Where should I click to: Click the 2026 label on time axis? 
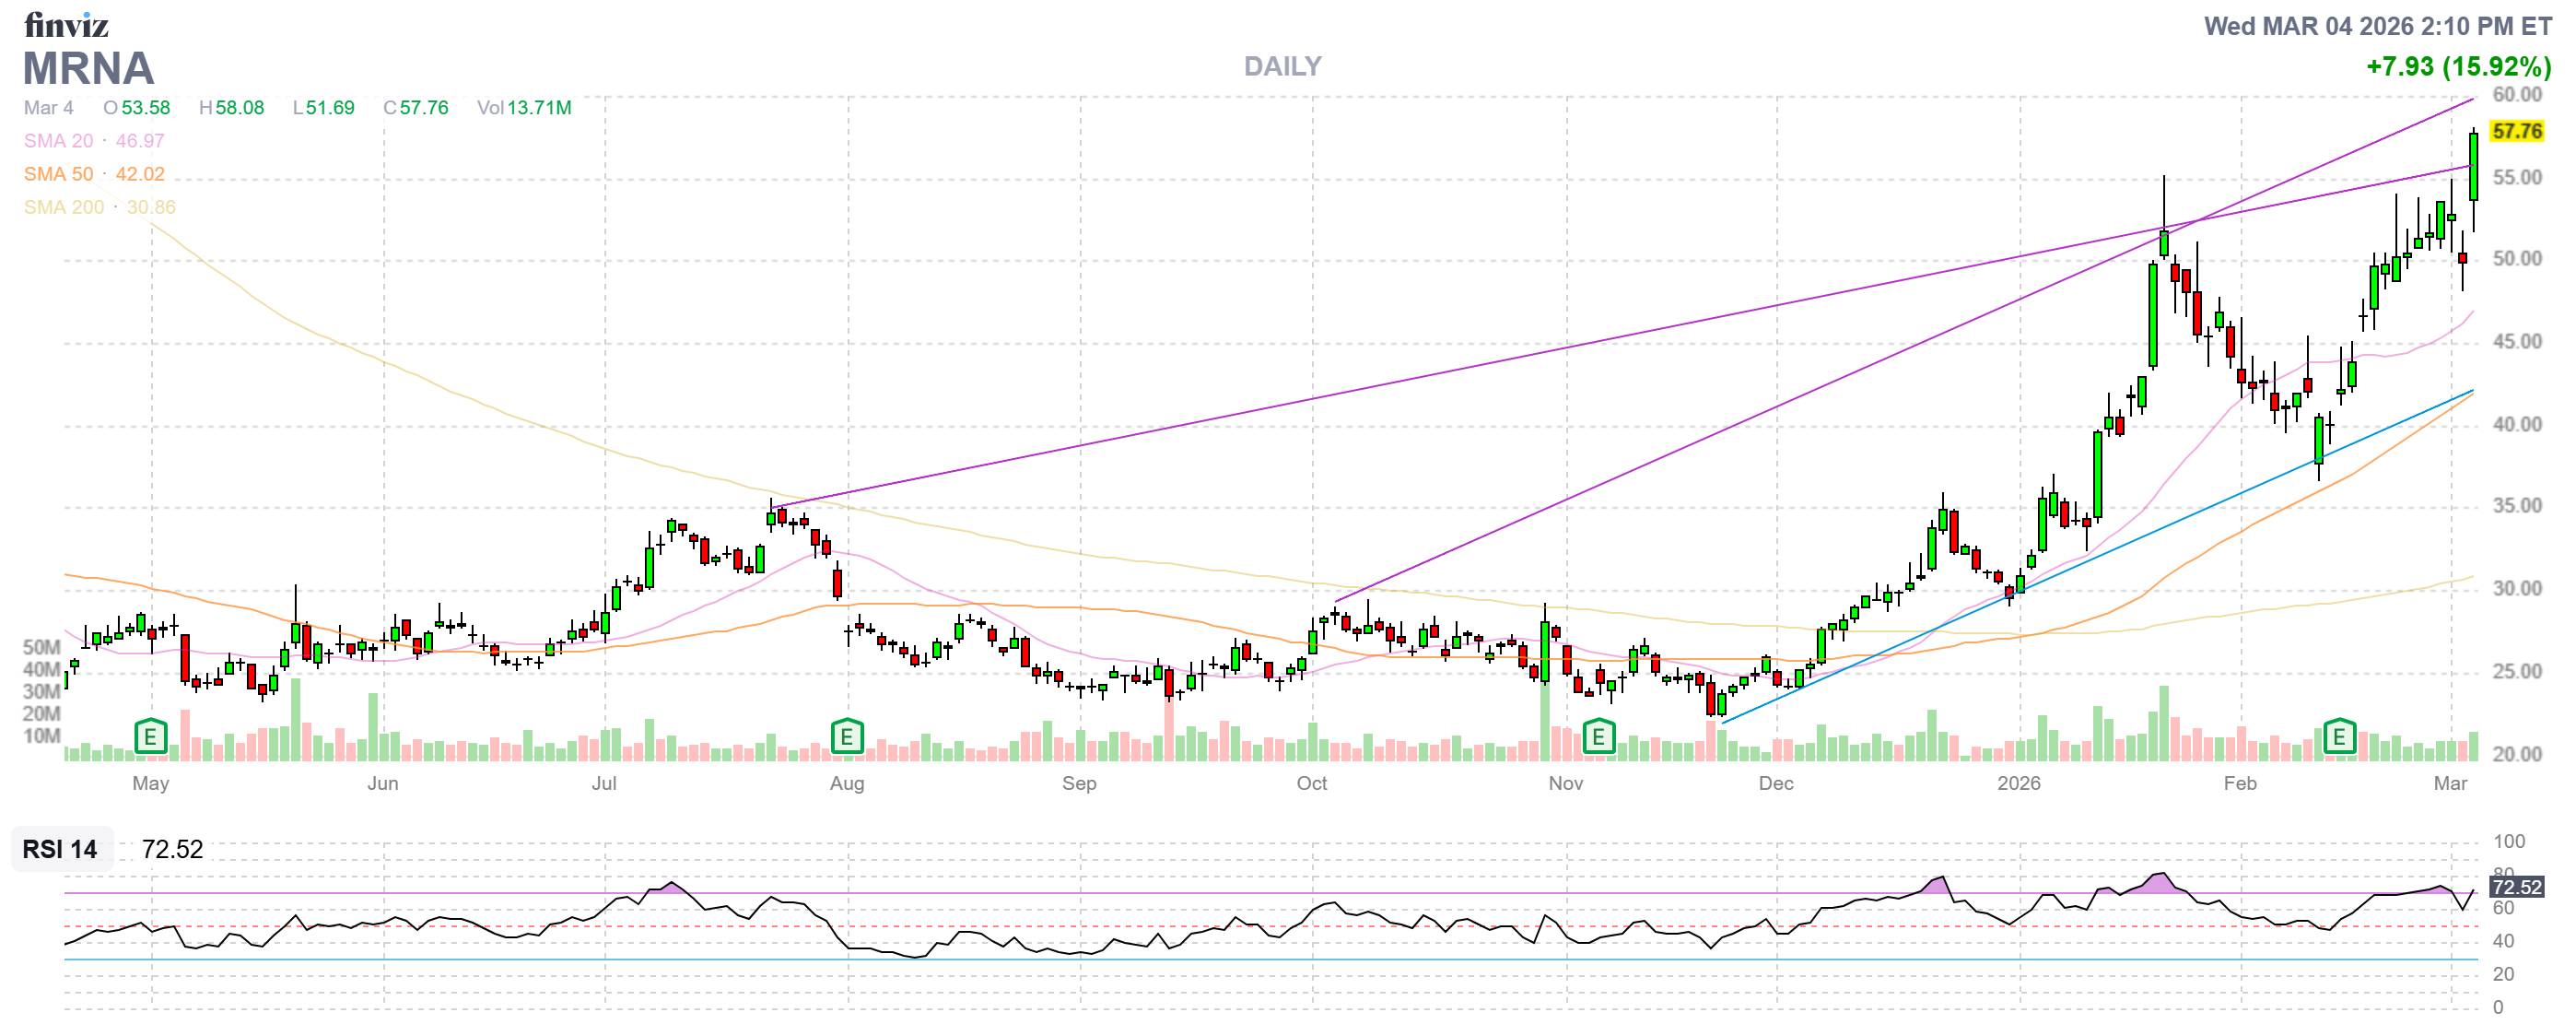2018,783
